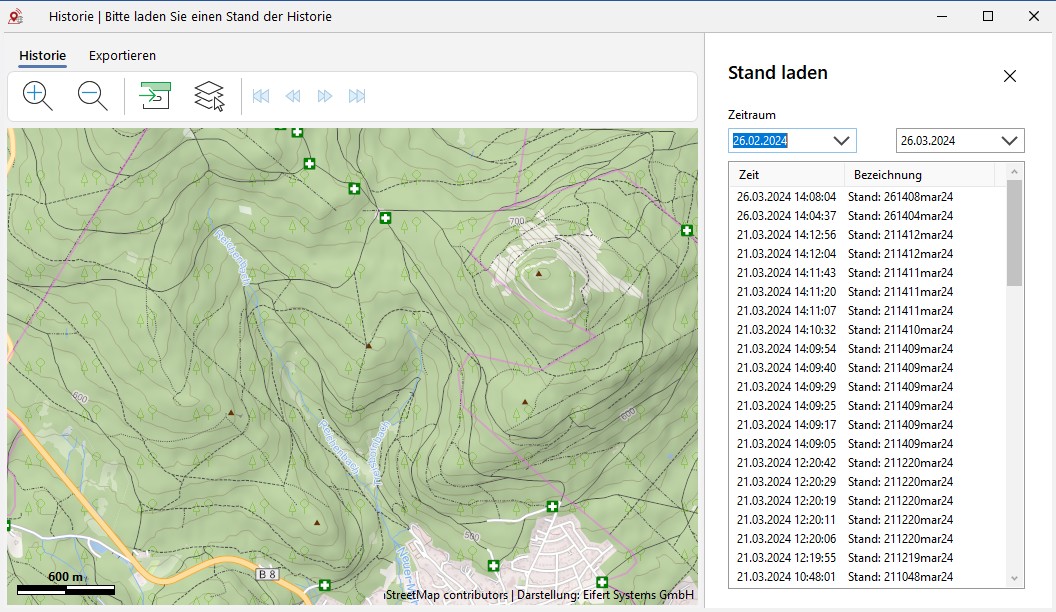Viewport: 1056px width, 612px height.
Task: Select entry Stand: 261408mar24
Action: tap(900, 197)
